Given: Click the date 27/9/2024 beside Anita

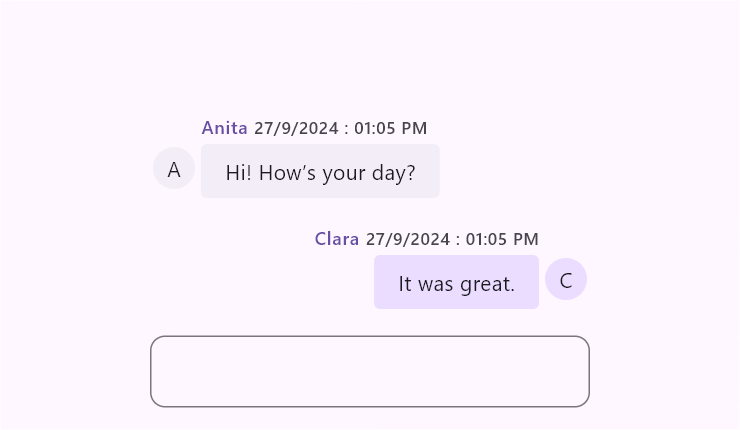Looking at the screenshot, I should point(296,128).
